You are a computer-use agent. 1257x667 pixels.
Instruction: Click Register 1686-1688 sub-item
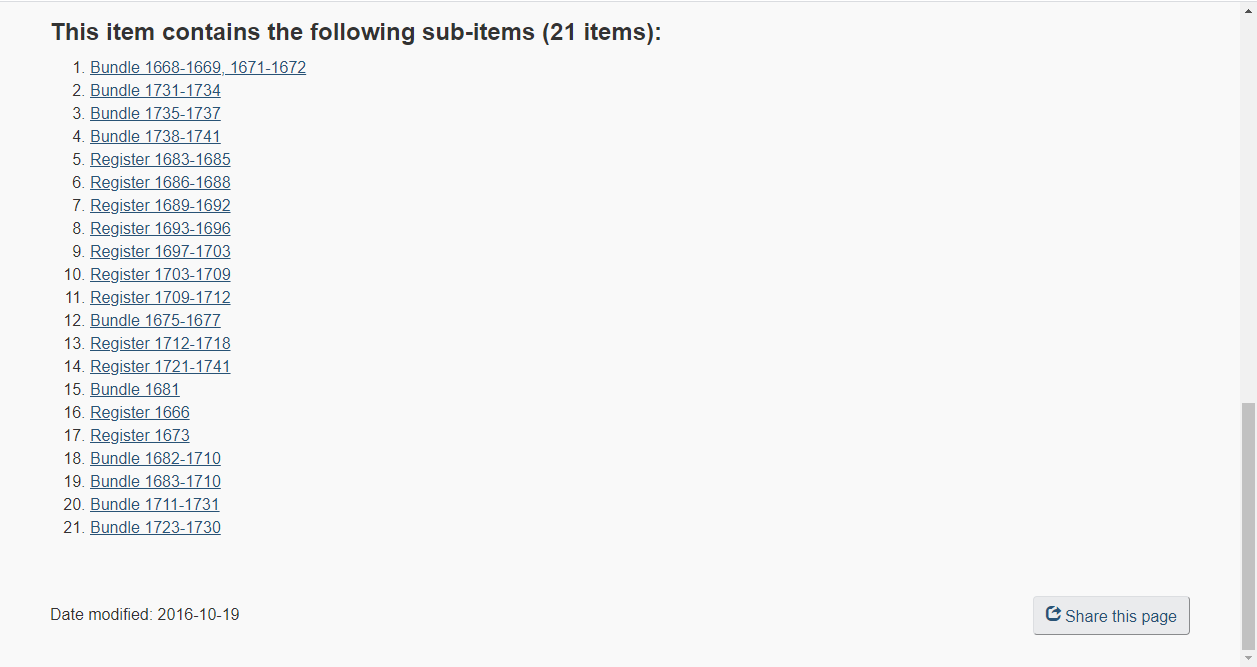(x=160, y=183)
